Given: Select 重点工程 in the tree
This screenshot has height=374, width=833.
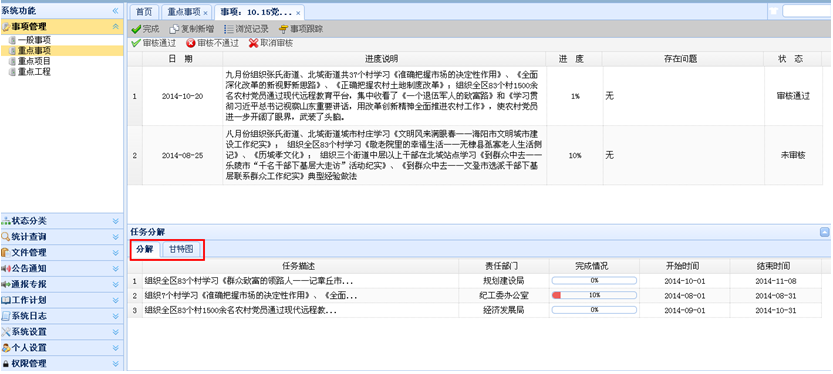Looking at the screenshot, I should pos(34,71).
